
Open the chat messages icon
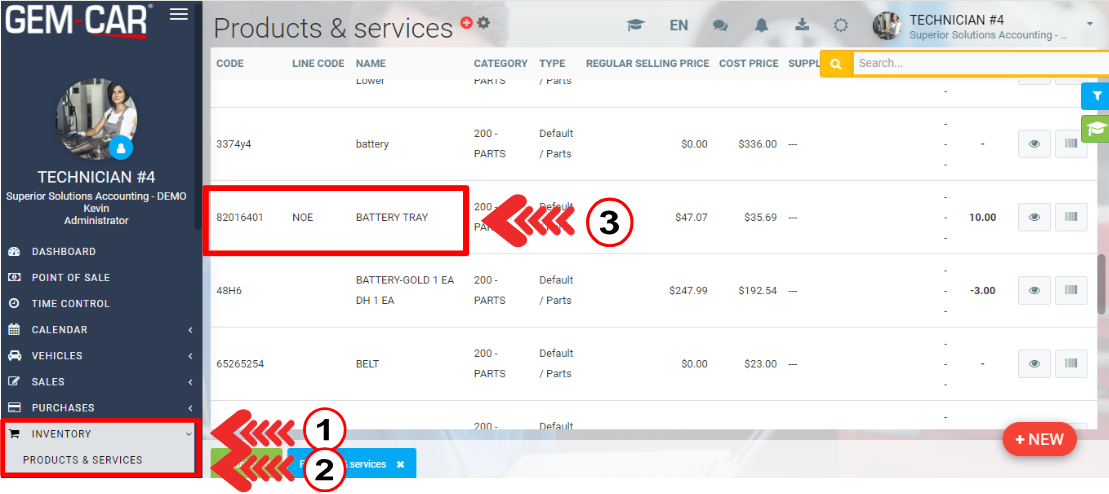(720, 26)
